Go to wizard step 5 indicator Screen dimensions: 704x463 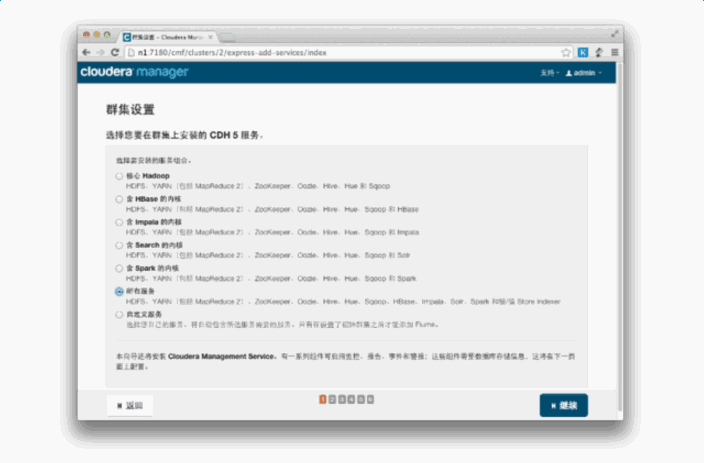tap(361, 399)
